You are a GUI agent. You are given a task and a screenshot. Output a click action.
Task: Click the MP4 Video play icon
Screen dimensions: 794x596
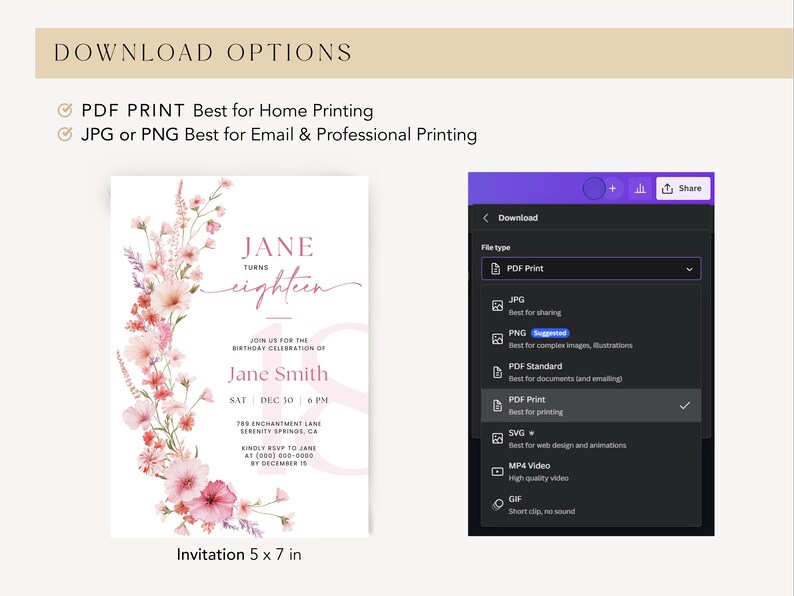coord(497,472)
